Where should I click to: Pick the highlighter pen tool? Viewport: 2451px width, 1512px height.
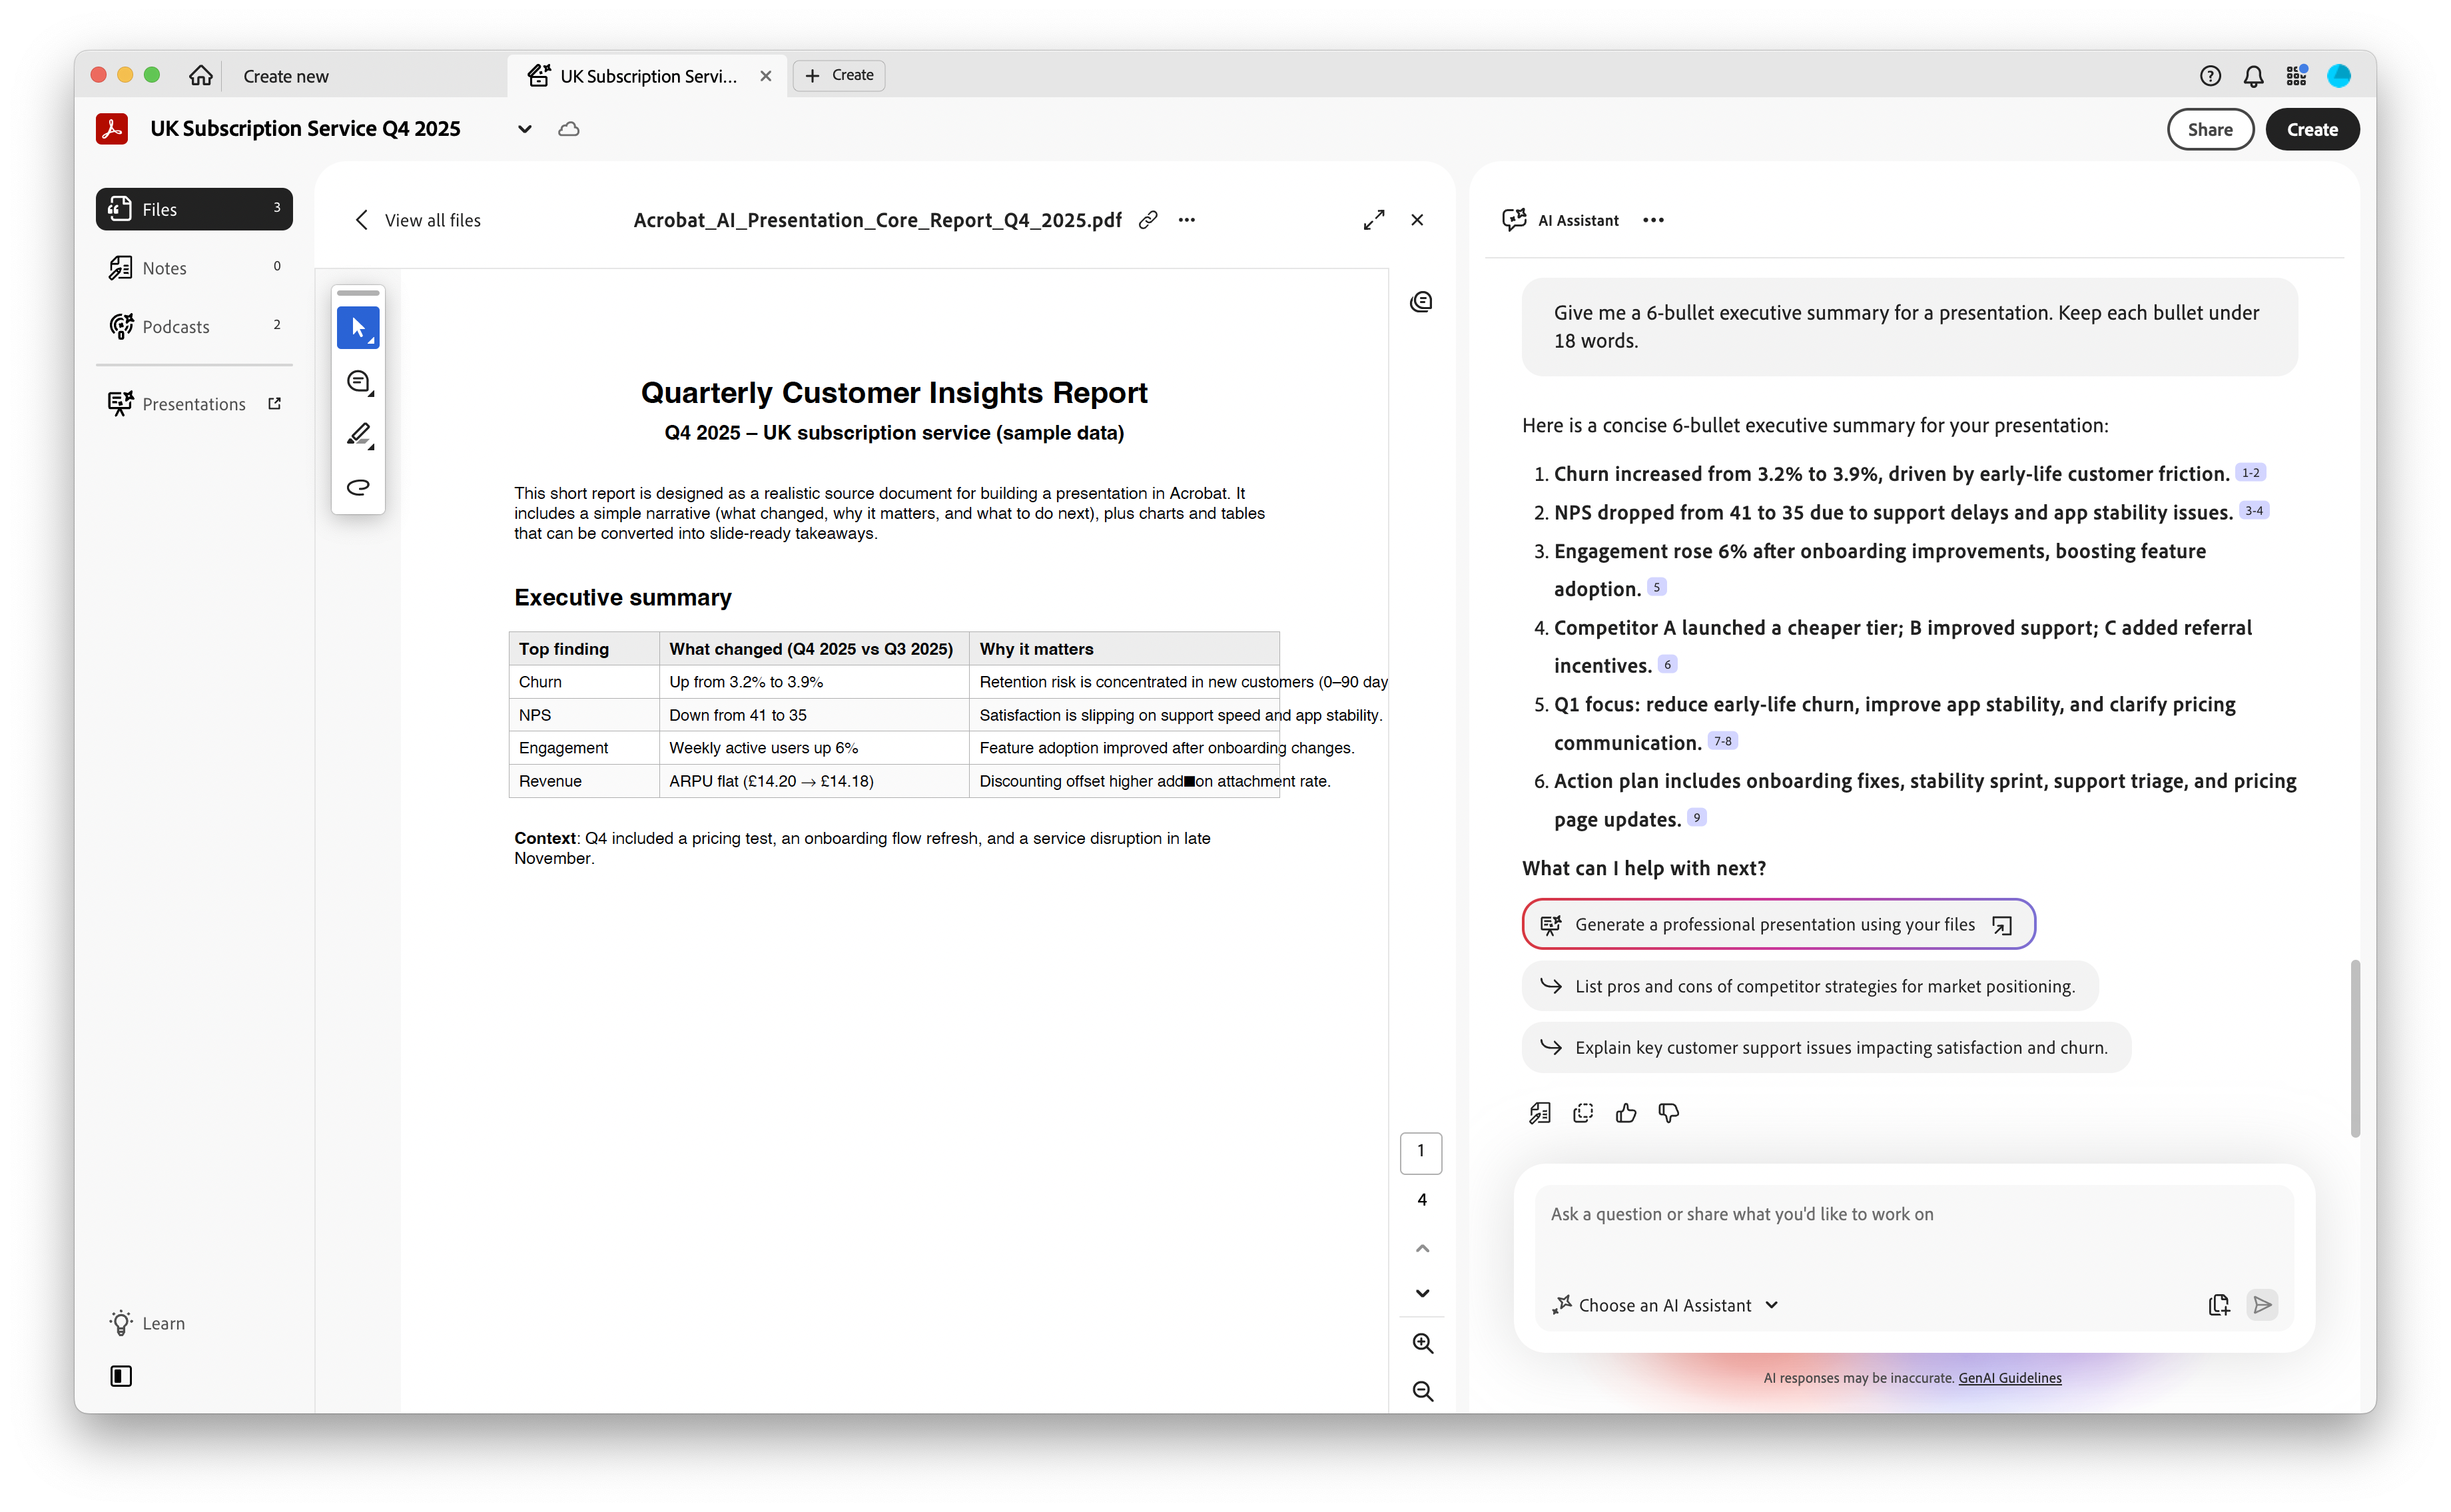(358, 434)
